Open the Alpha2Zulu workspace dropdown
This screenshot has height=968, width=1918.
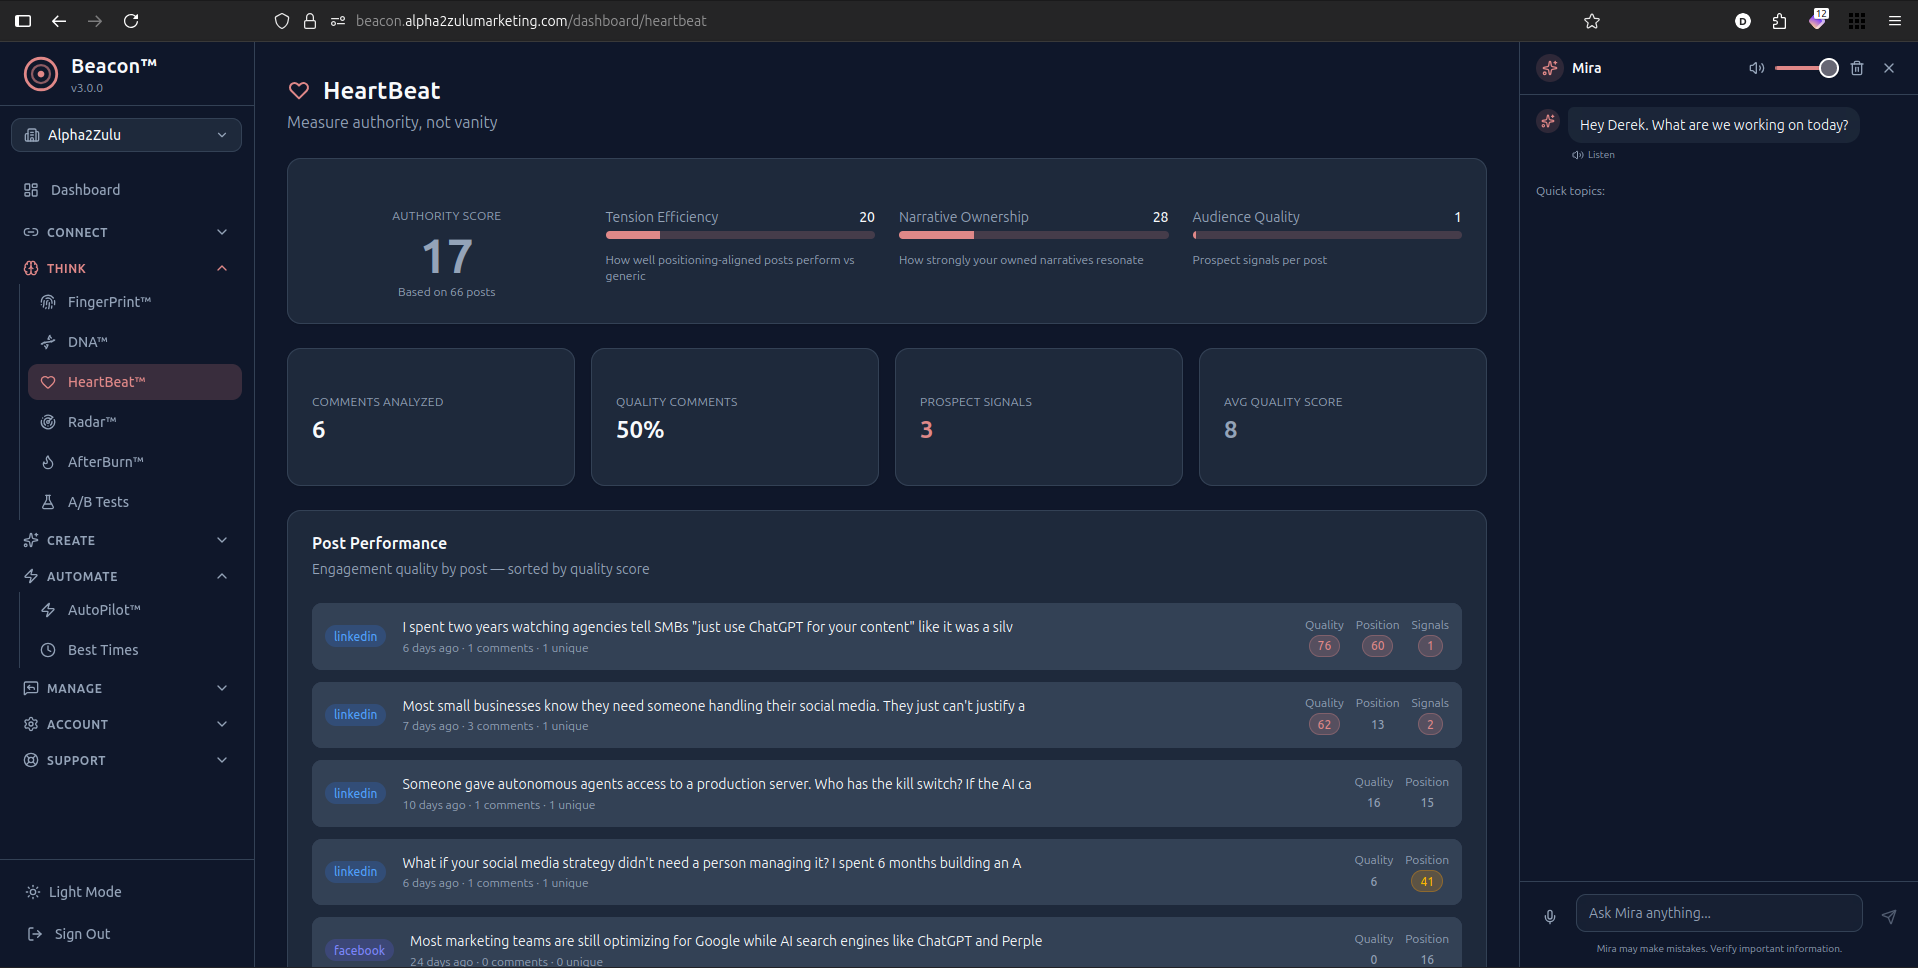click(126, 135)
